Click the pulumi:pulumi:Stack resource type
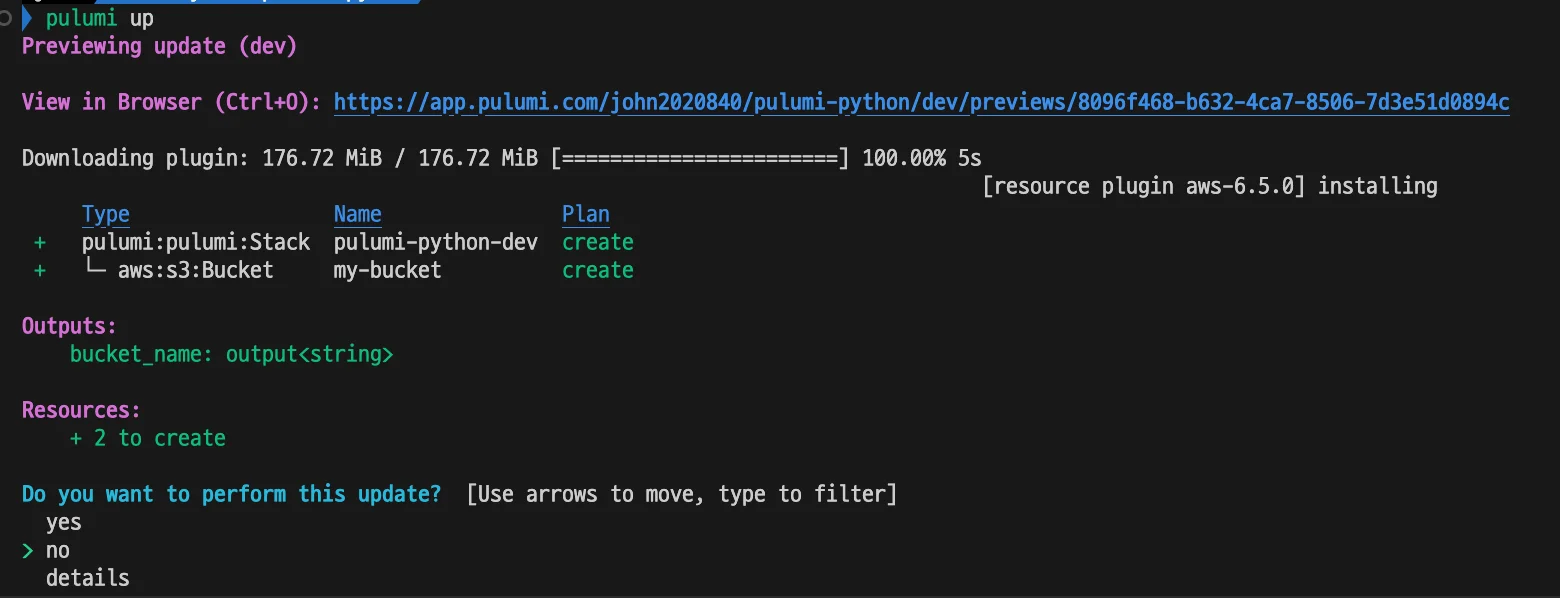Viewport: 1560px width, 598px height. point(196,242)
